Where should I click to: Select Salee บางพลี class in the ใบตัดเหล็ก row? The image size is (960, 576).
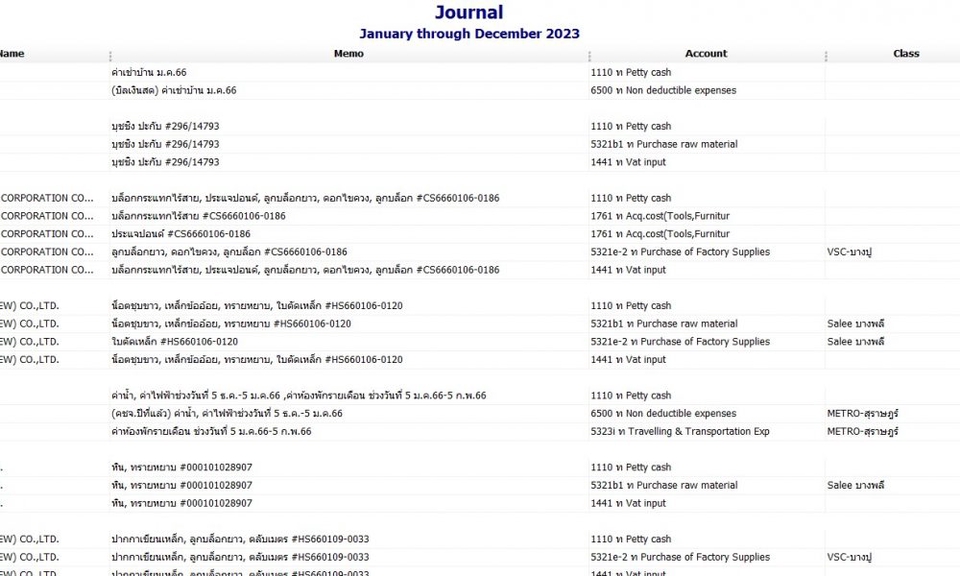click(x=855, y=342)
